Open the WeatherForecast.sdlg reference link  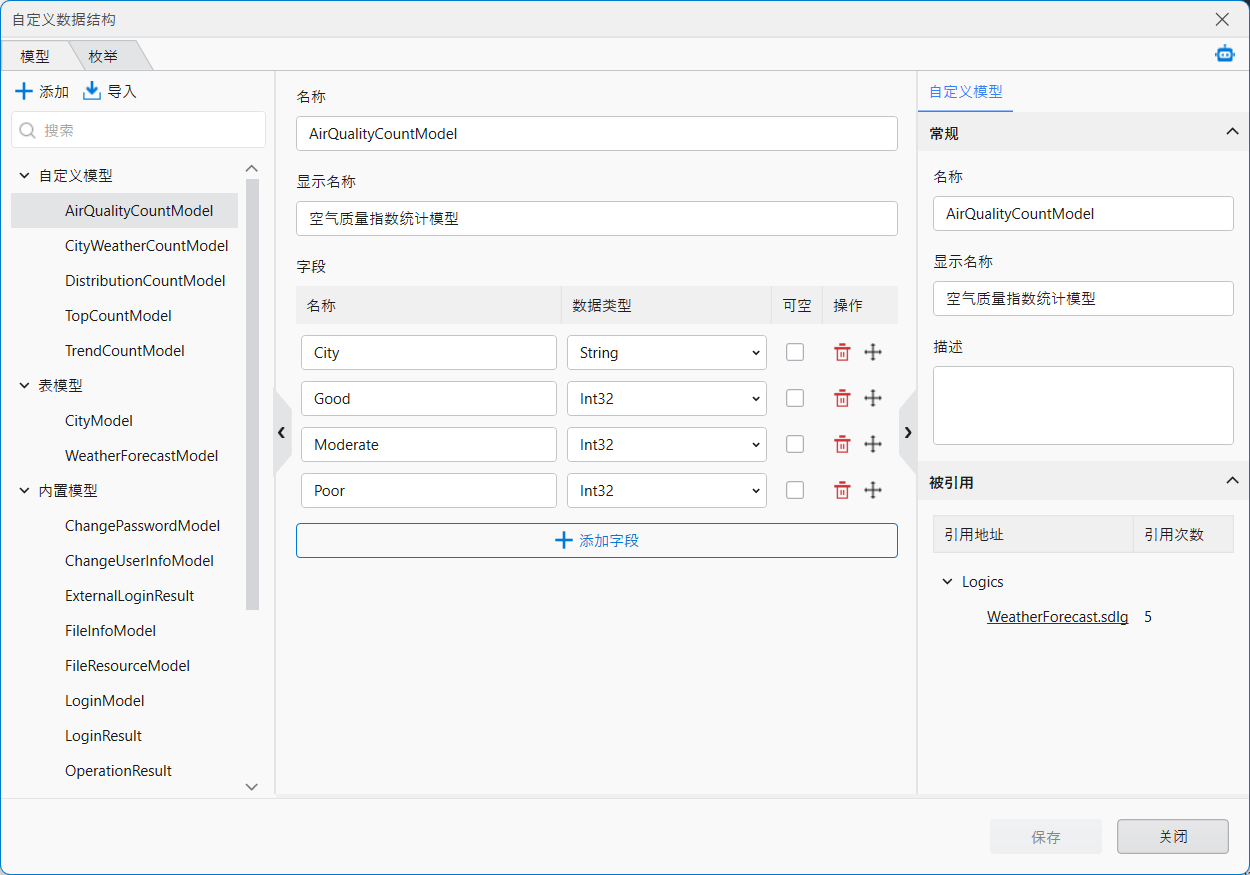pos(1057,617)
